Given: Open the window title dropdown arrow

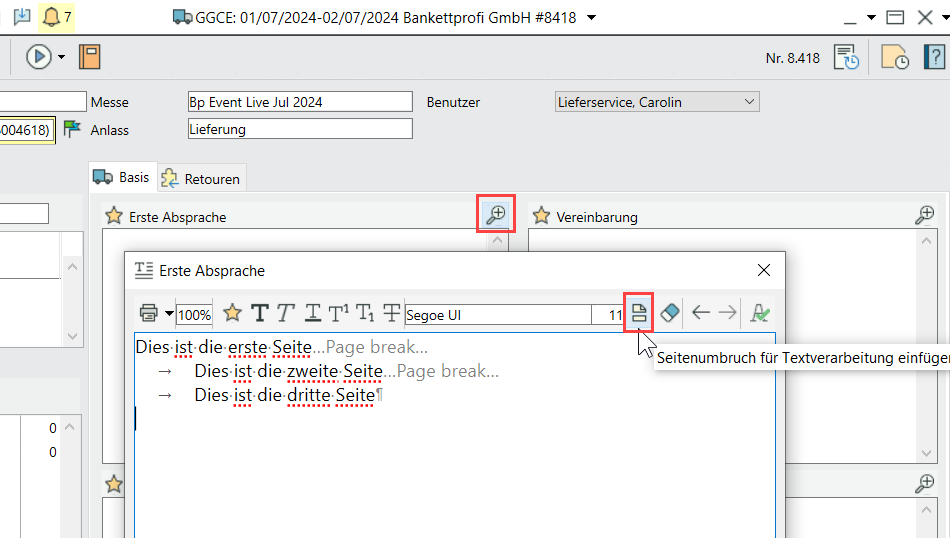Looking at the screenshot, I should (x=592, y=18).
